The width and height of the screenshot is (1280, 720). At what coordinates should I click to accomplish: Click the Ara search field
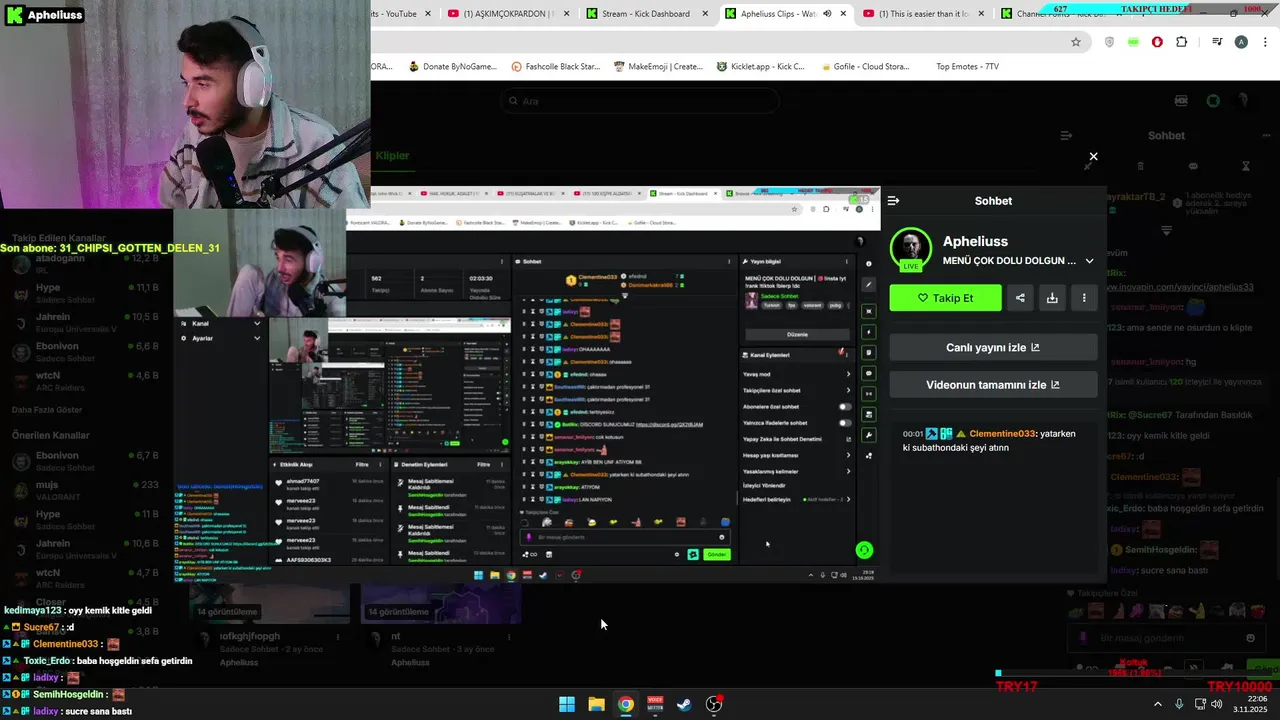[x=640, y=101]
